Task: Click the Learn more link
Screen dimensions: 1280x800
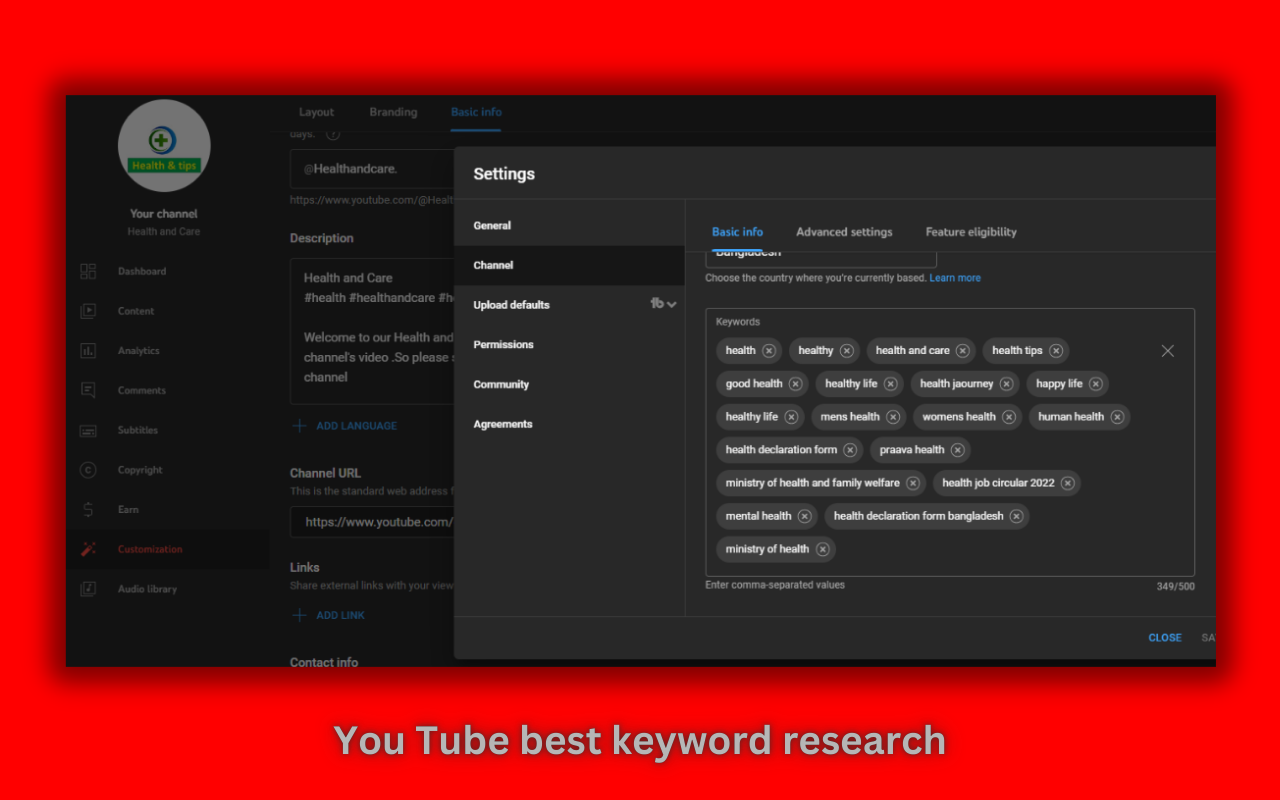Action: pyautogui.click(x=955, y=278)
